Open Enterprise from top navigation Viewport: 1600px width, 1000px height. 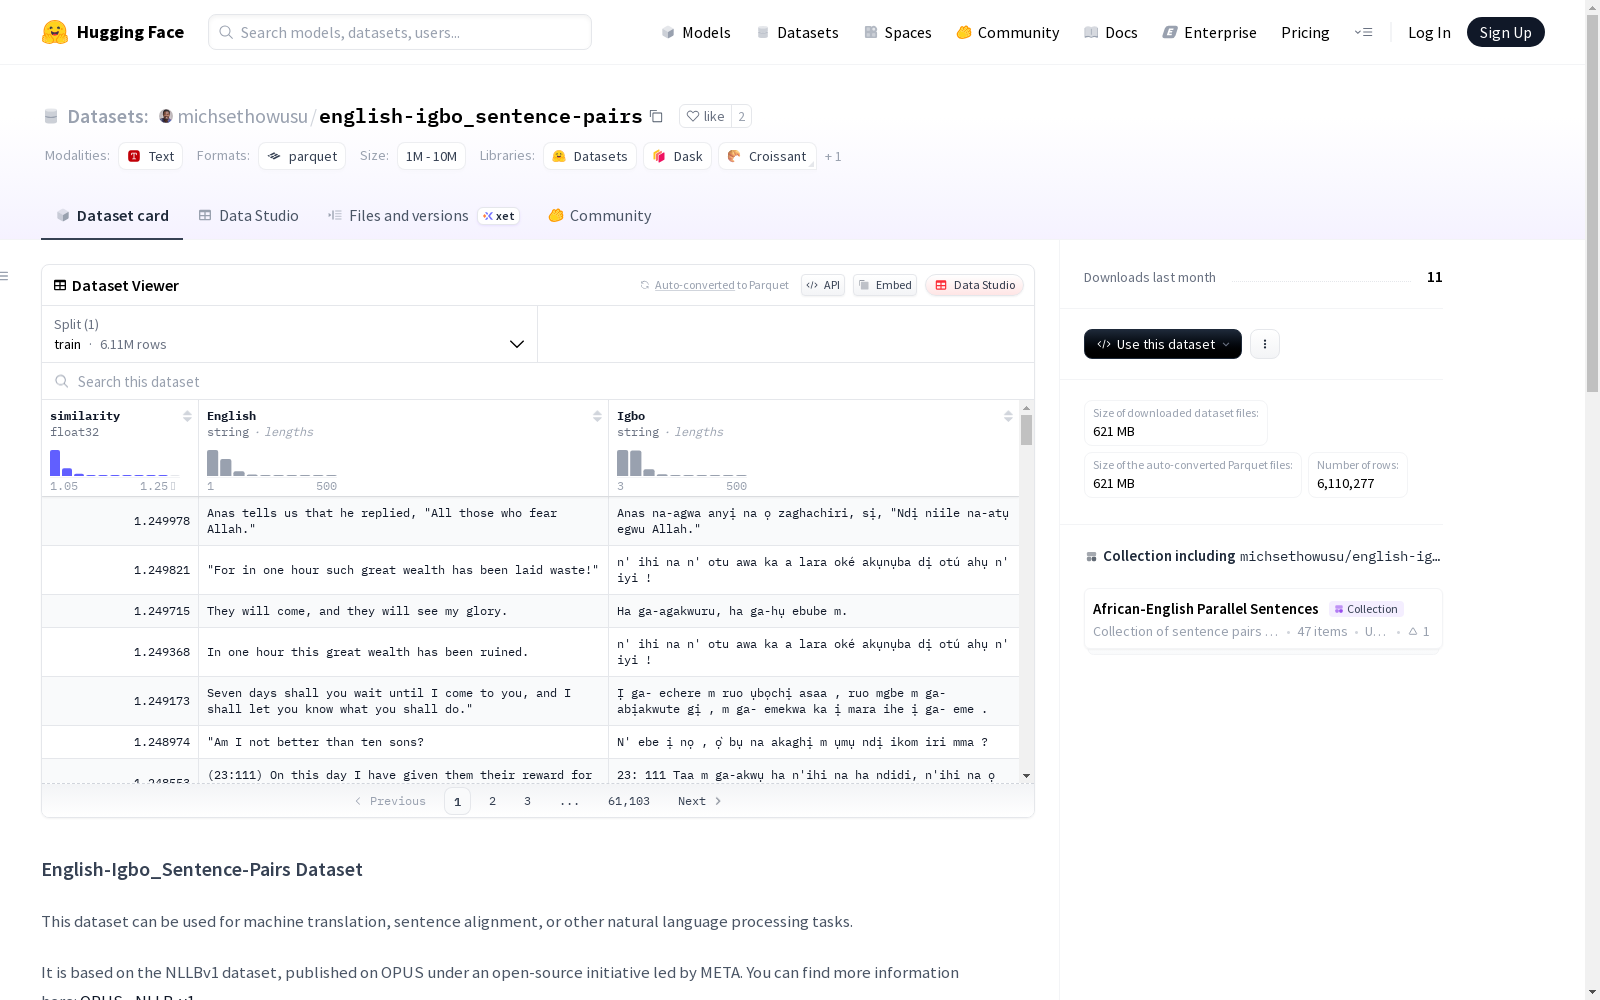pyautogui.click(x=1210, y=32)
